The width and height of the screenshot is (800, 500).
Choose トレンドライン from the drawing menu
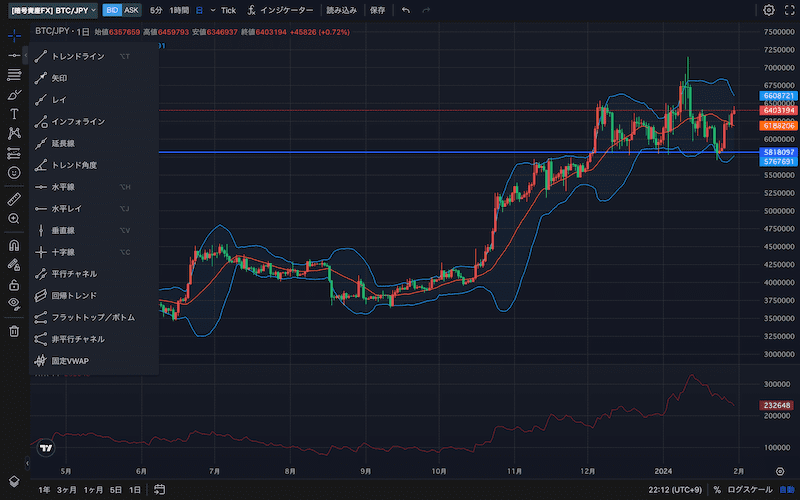click(94, 56)
